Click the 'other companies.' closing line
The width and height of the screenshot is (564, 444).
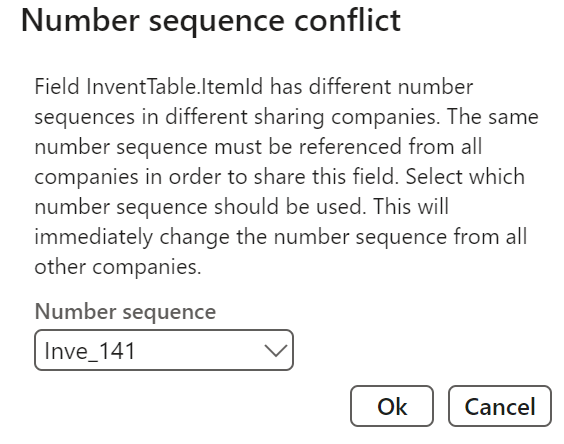coord(118,267)
